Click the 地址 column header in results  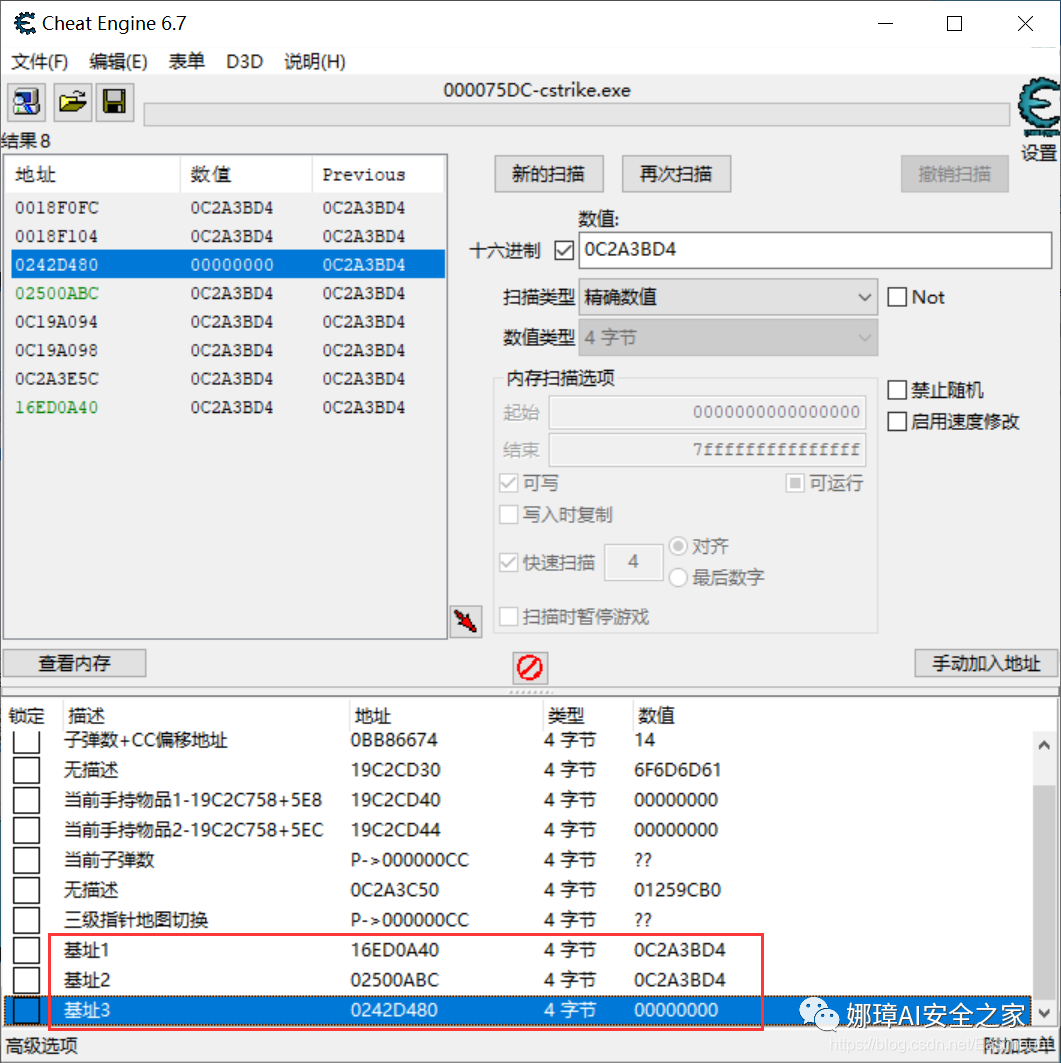(93, 174)
